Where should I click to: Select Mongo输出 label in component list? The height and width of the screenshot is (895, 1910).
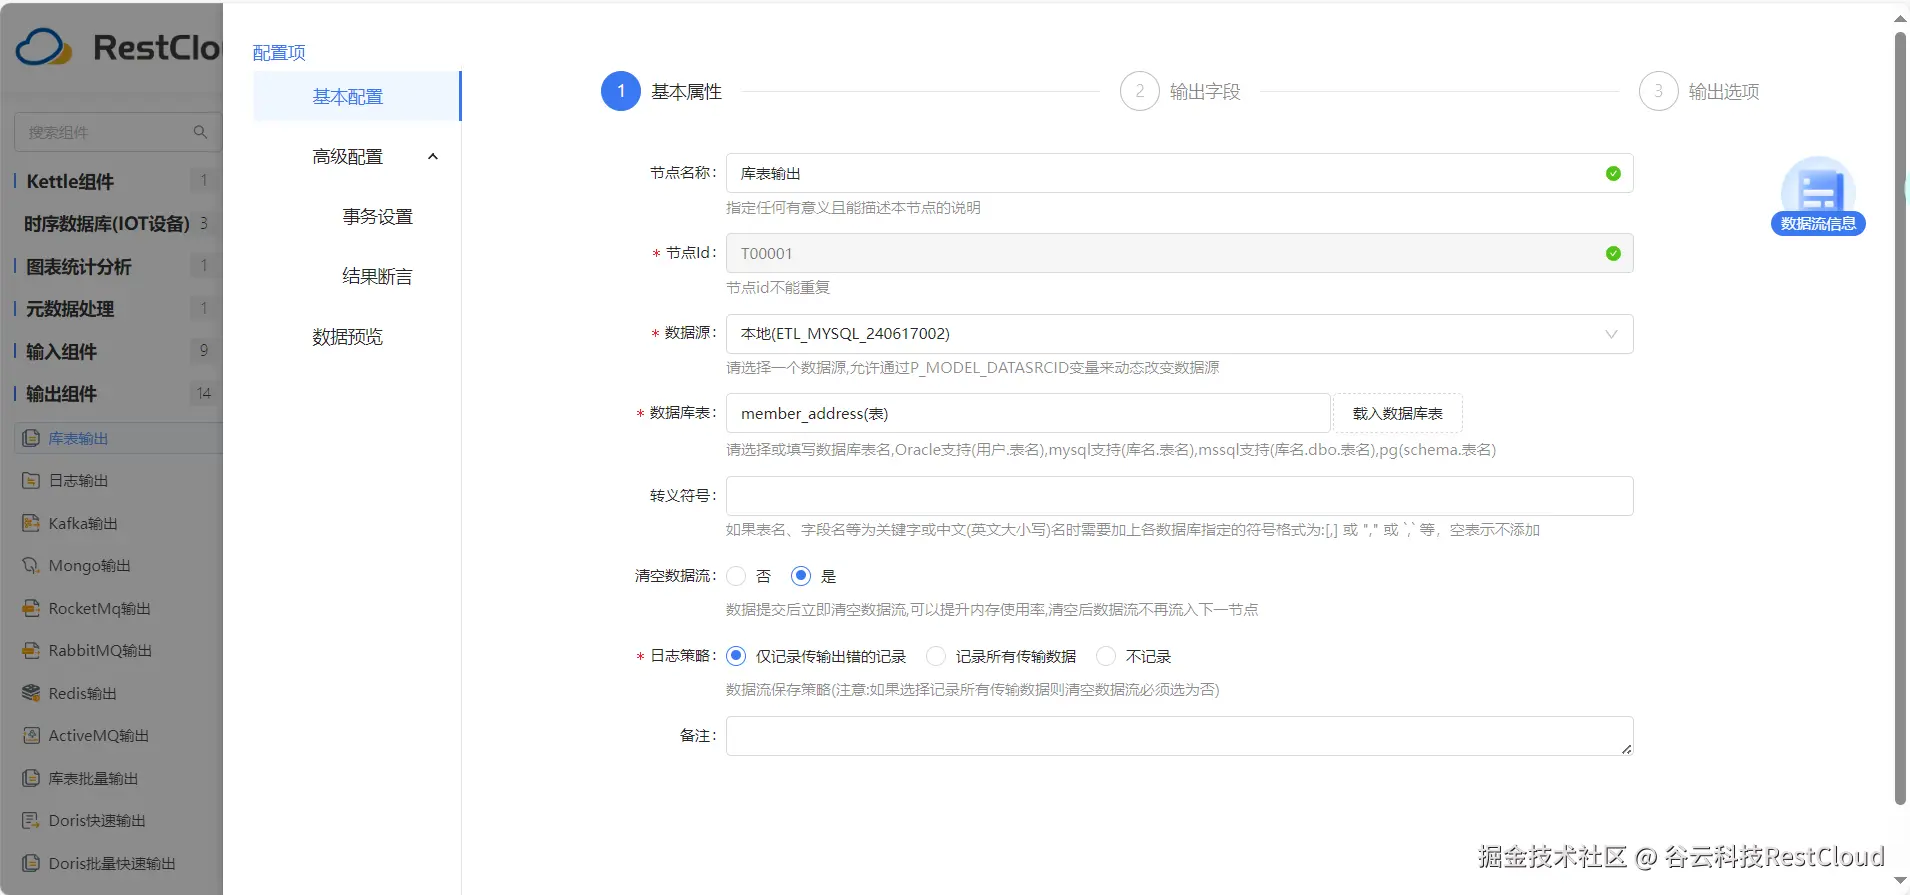point(90,566)
